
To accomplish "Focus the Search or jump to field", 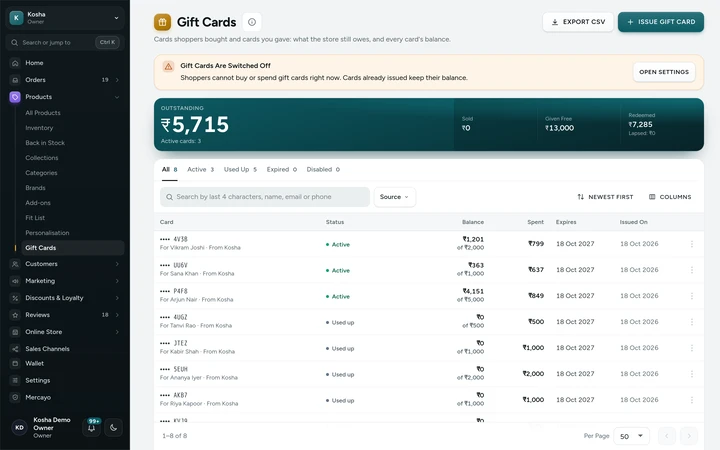I will tap(65, 42).
